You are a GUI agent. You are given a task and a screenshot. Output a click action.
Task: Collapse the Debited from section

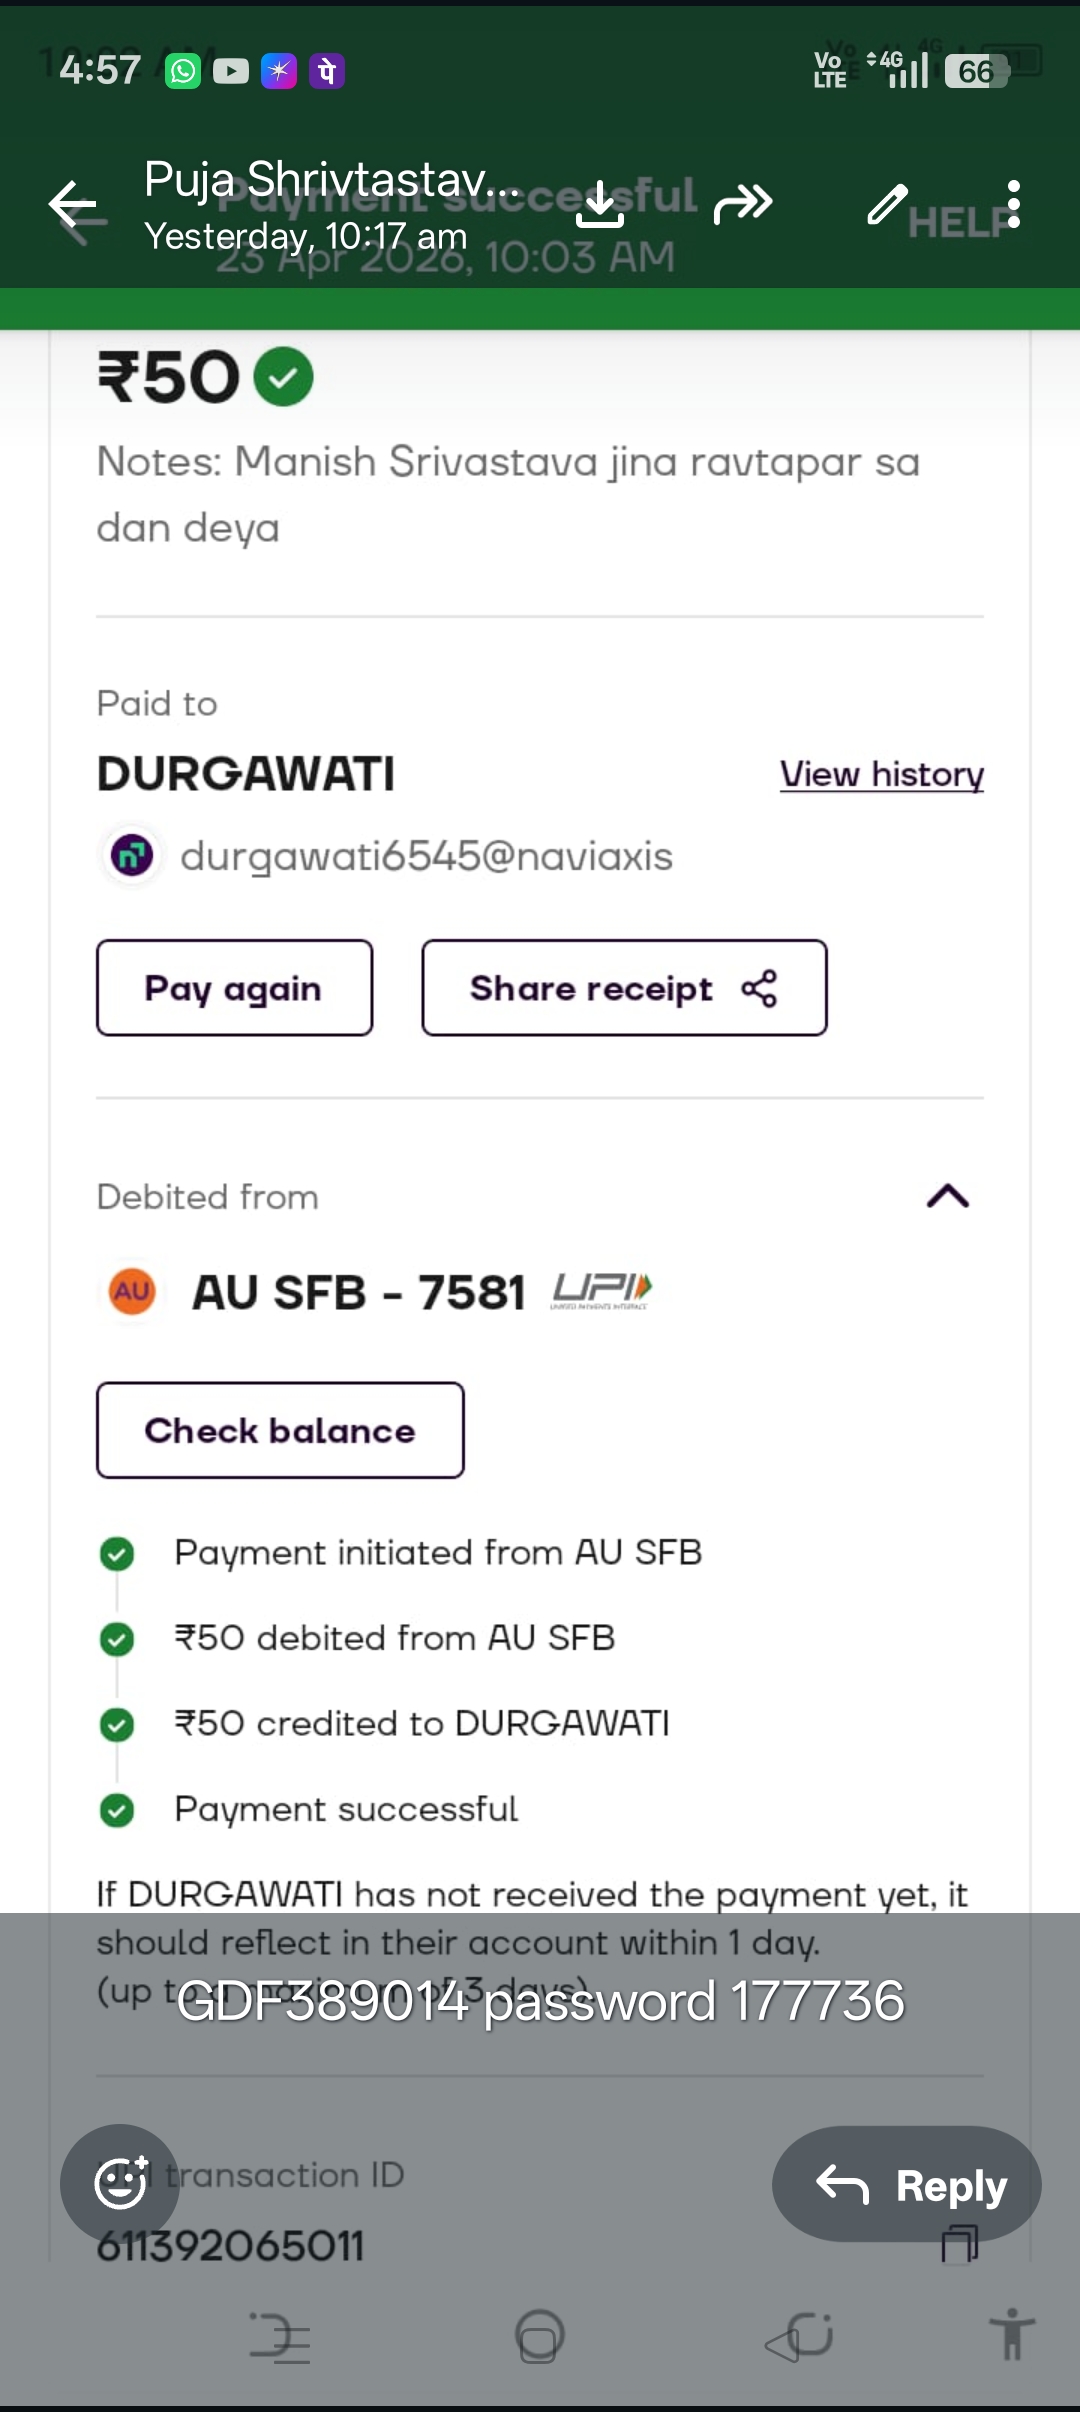(948, 1196)
